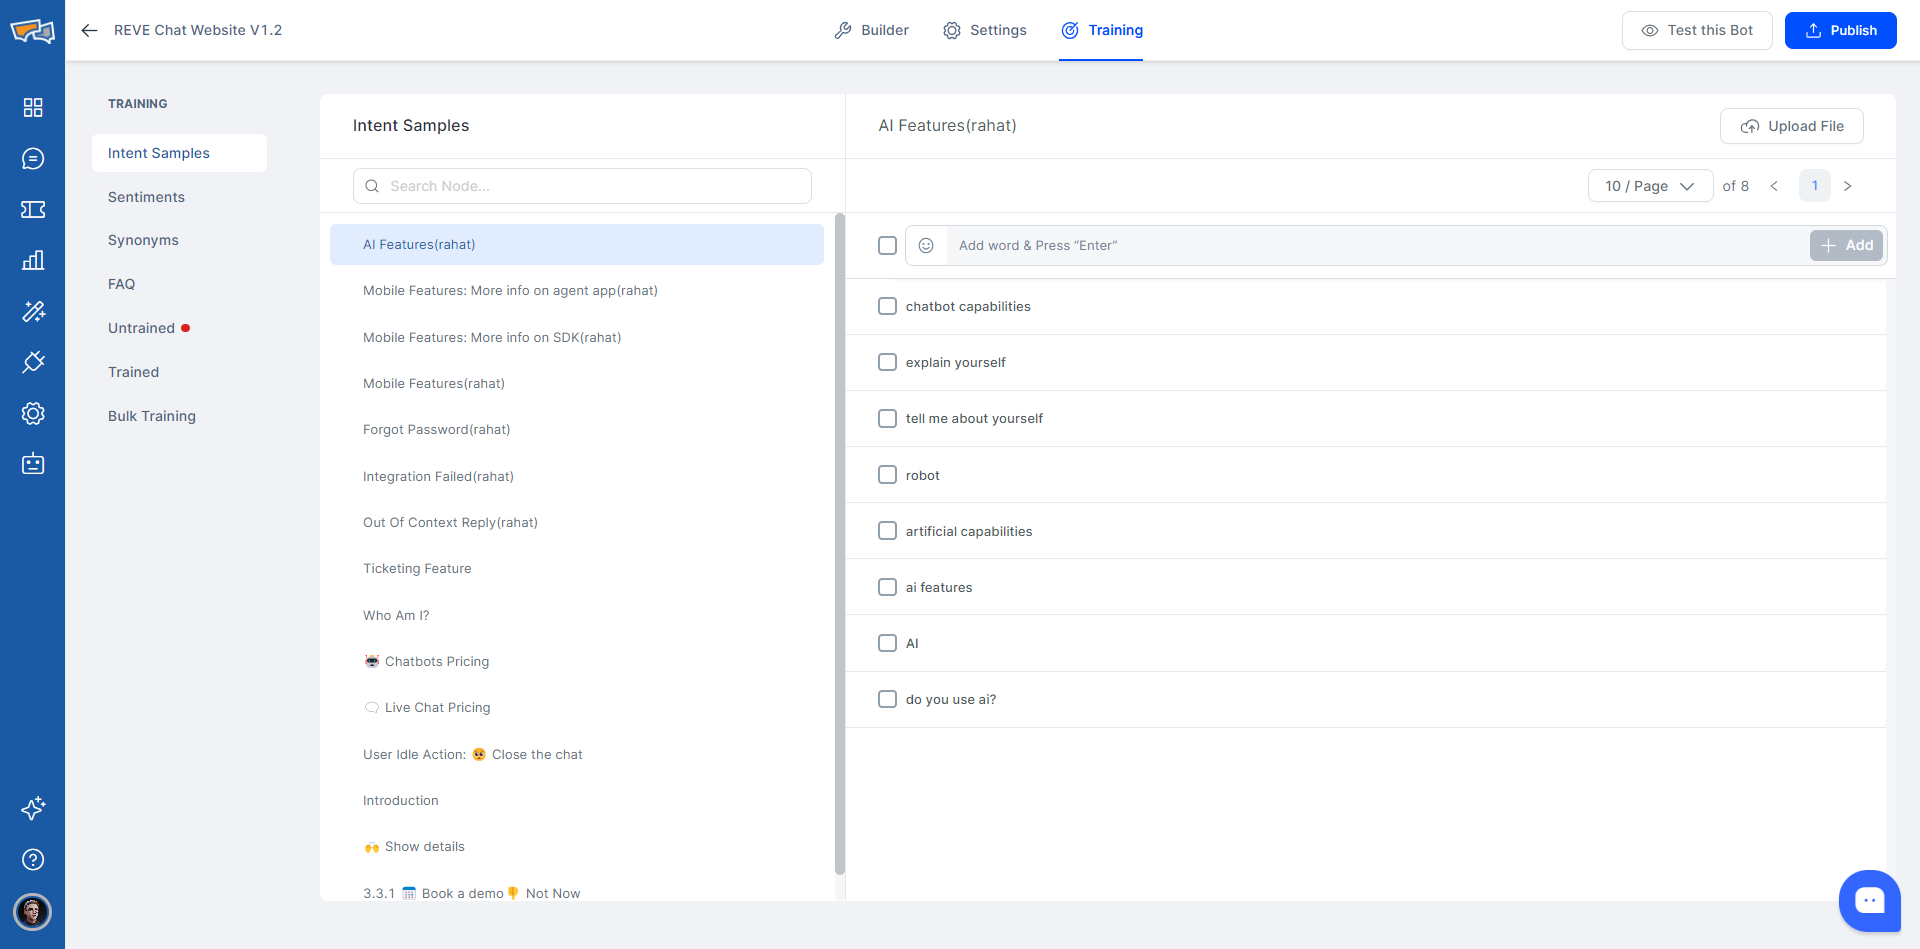
Task: Open the emoji picker in add-word field
Action: coord(926,245)
